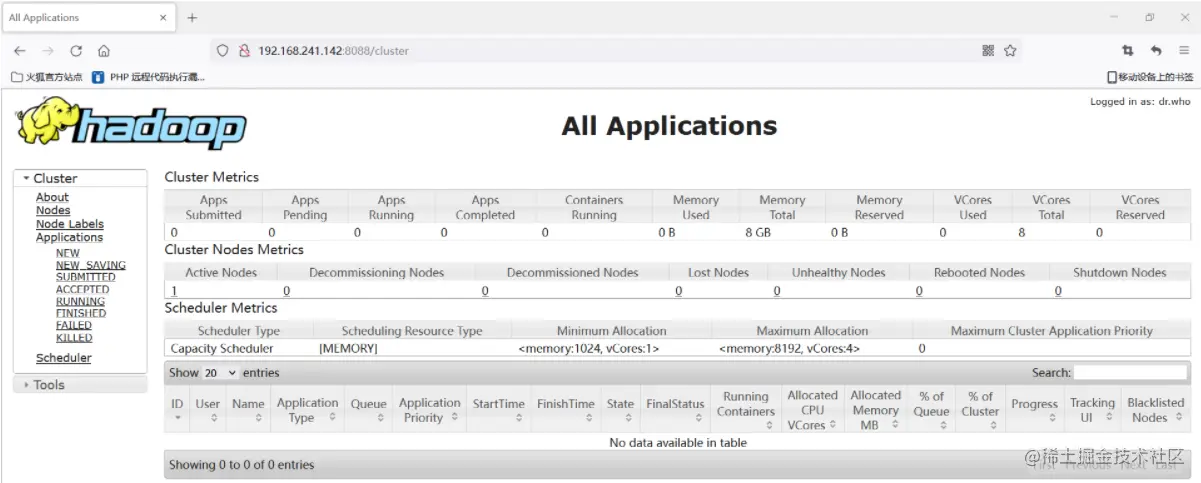Click the shield tracking protection icon

223,51
